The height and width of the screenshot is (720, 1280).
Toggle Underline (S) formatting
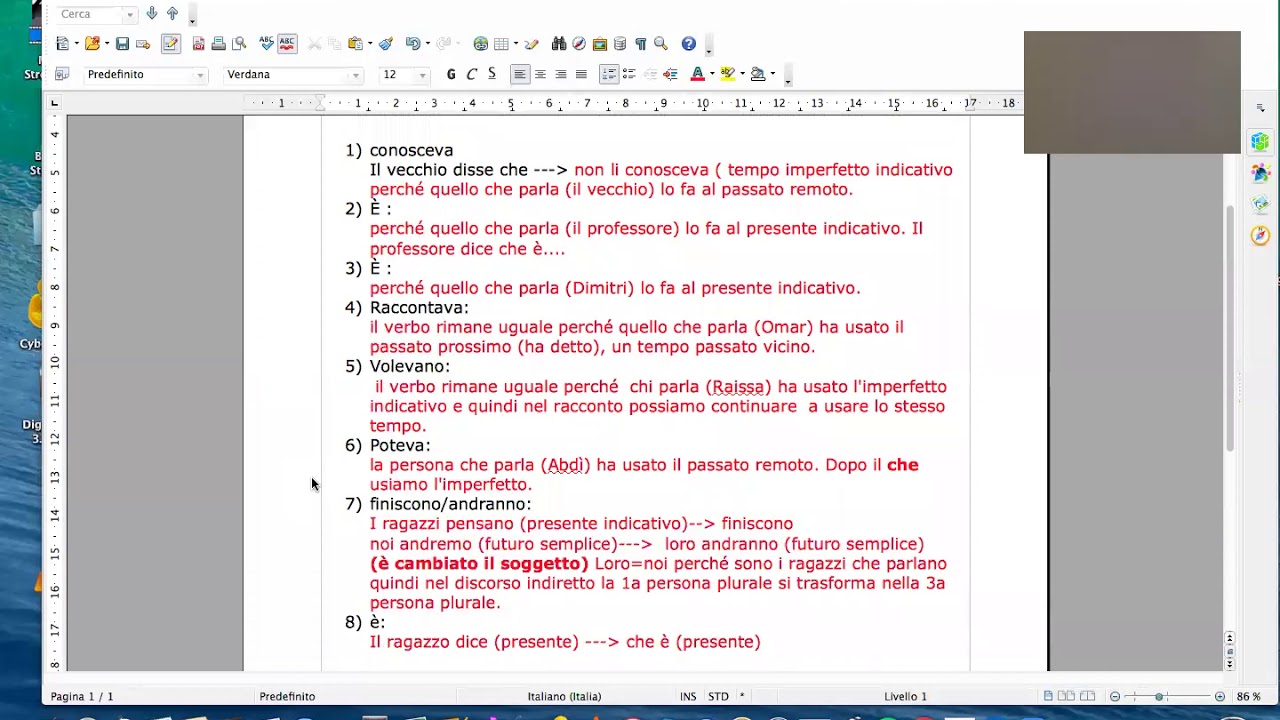(x=492, y=74)
